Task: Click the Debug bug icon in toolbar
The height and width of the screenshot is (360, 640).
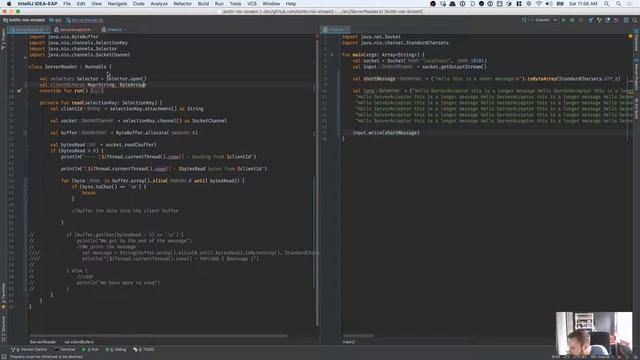Action: (572, 20)
